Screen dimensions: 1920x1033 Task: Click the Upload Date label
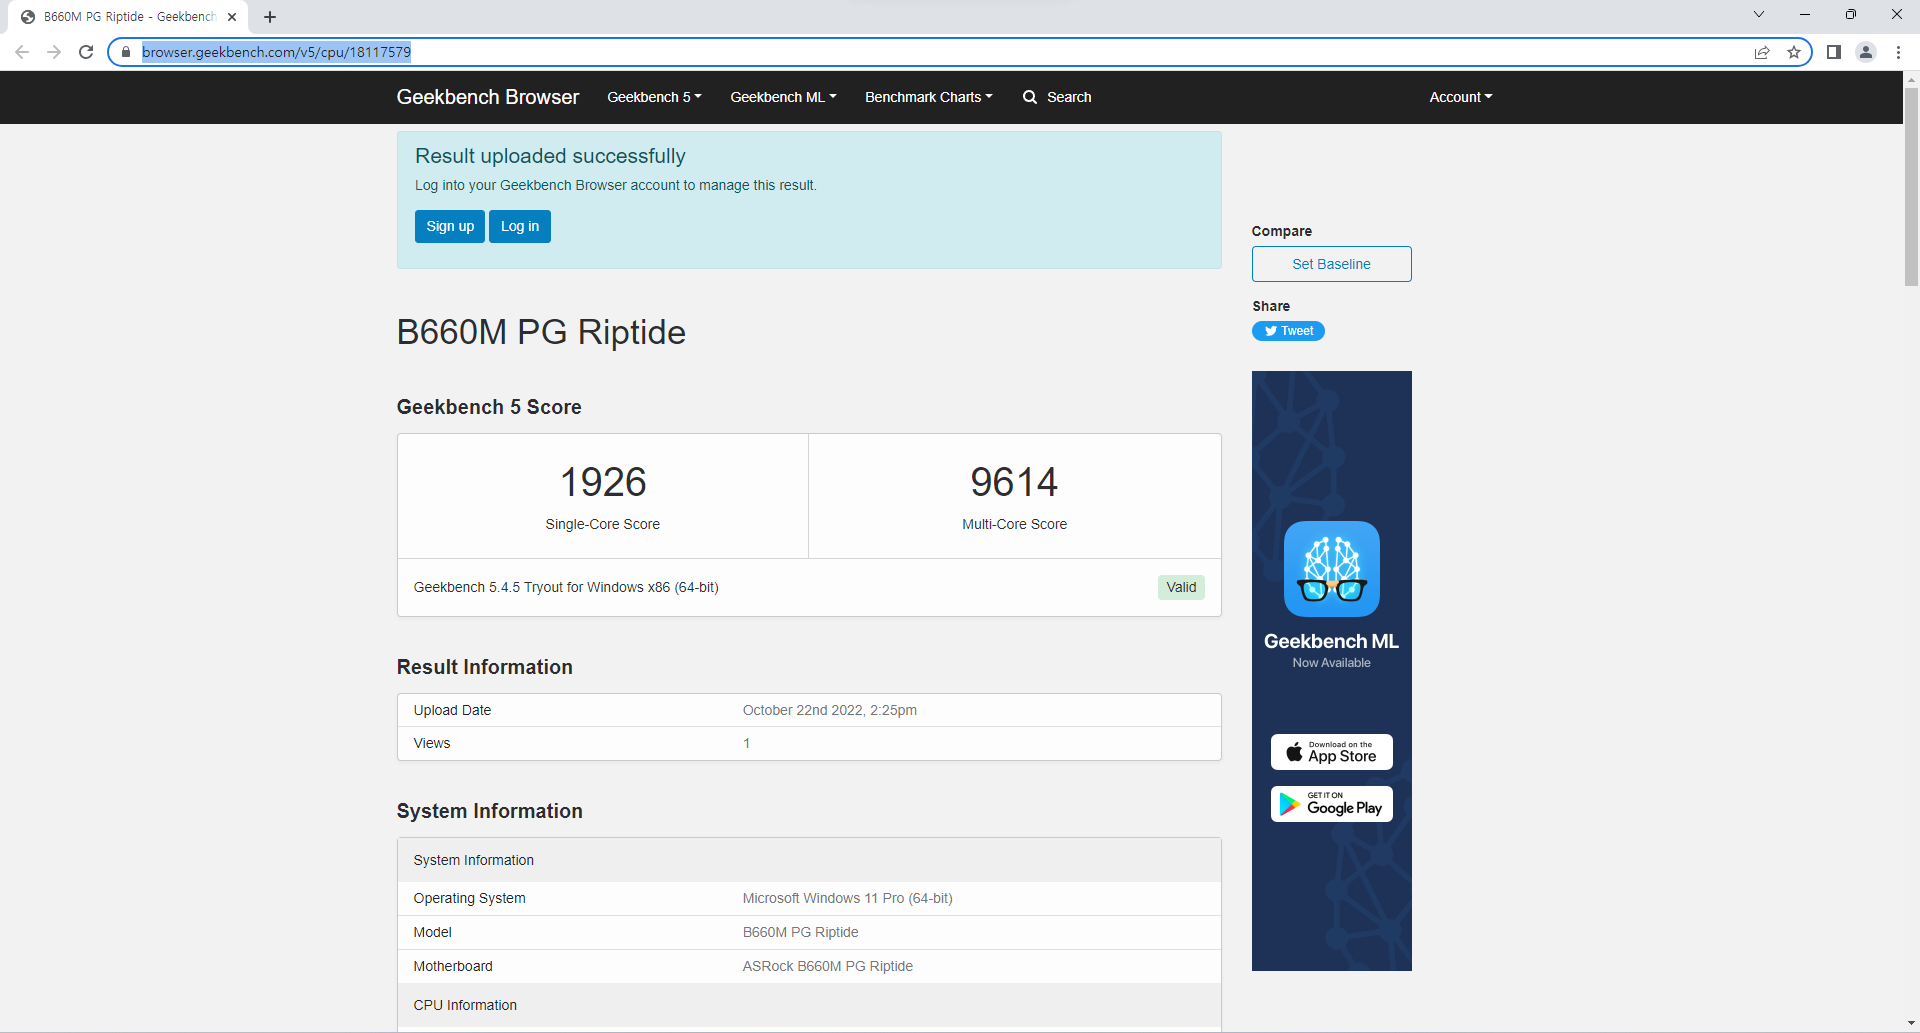point(453,710)
